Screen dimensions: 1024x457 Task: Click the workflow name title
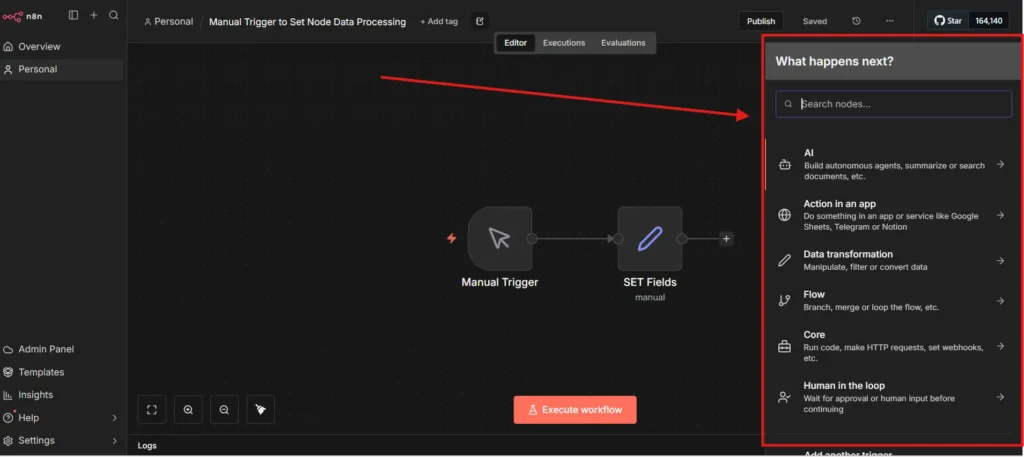click(307, 22)
